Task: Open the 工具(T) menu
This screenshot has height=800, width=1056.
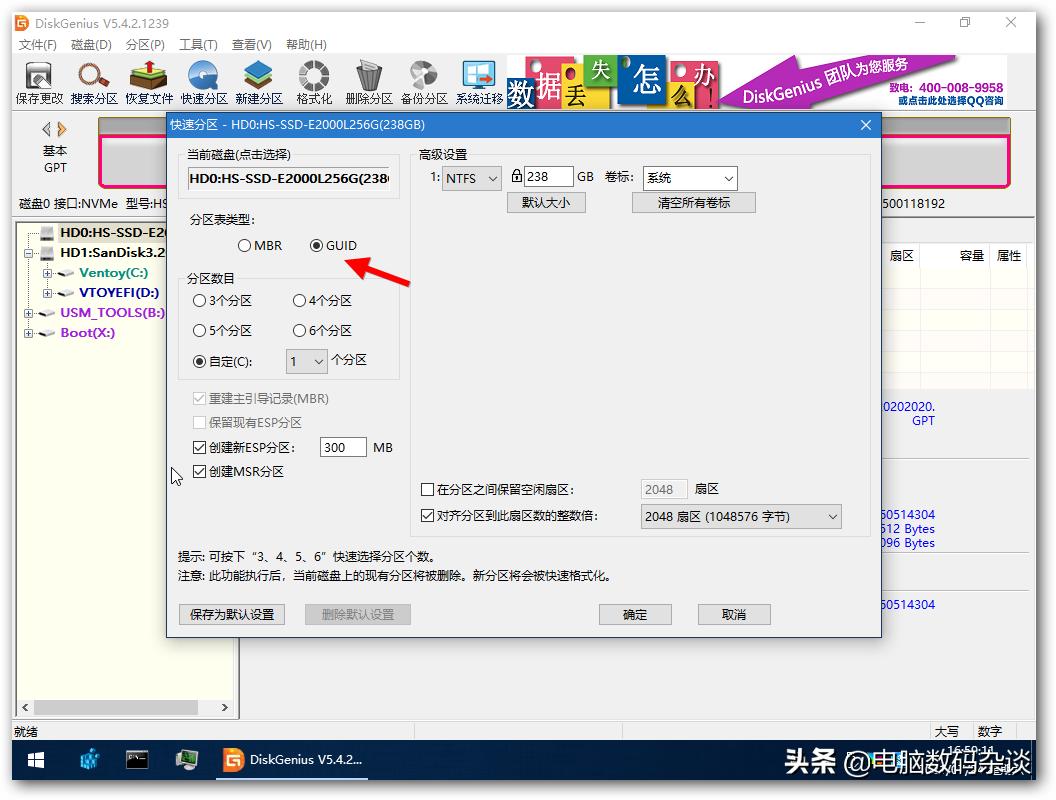Action: [x=197, y=44]
